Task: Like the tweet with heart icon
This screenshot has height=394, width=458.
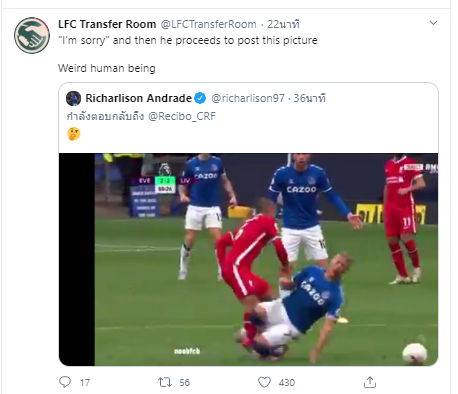Action: [264, 382]
